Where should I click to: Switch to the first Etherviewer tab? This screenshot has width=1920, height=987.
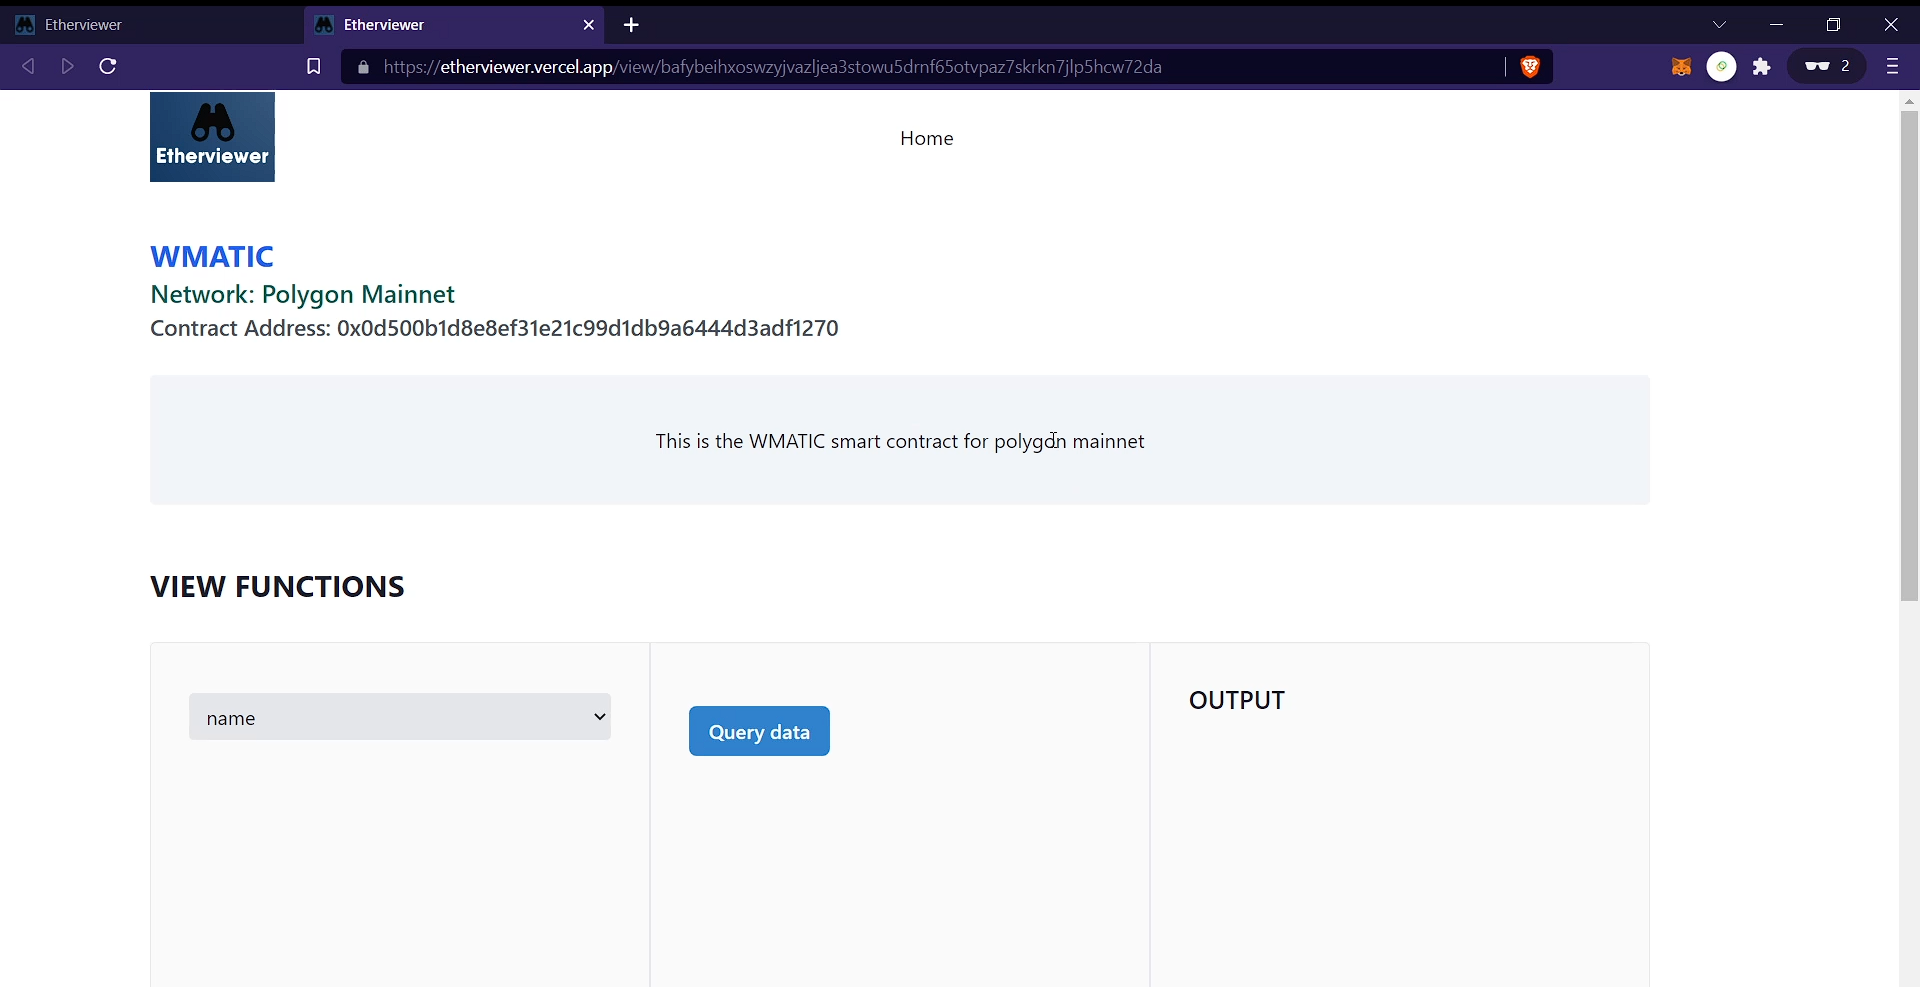150,25
